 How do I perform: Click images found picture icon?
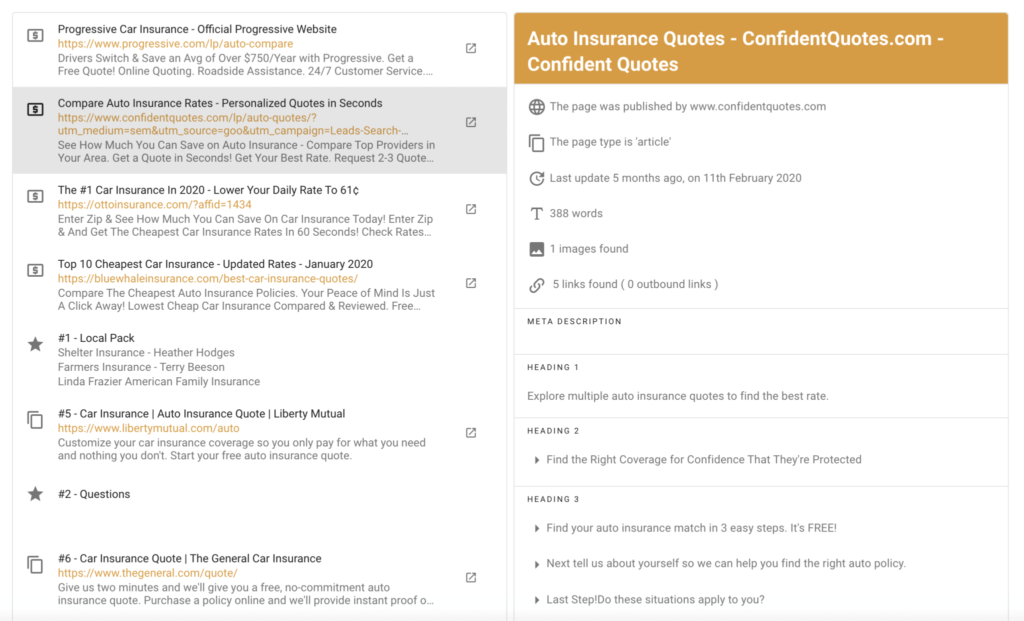pyautogui.click(x=537, y=249)
